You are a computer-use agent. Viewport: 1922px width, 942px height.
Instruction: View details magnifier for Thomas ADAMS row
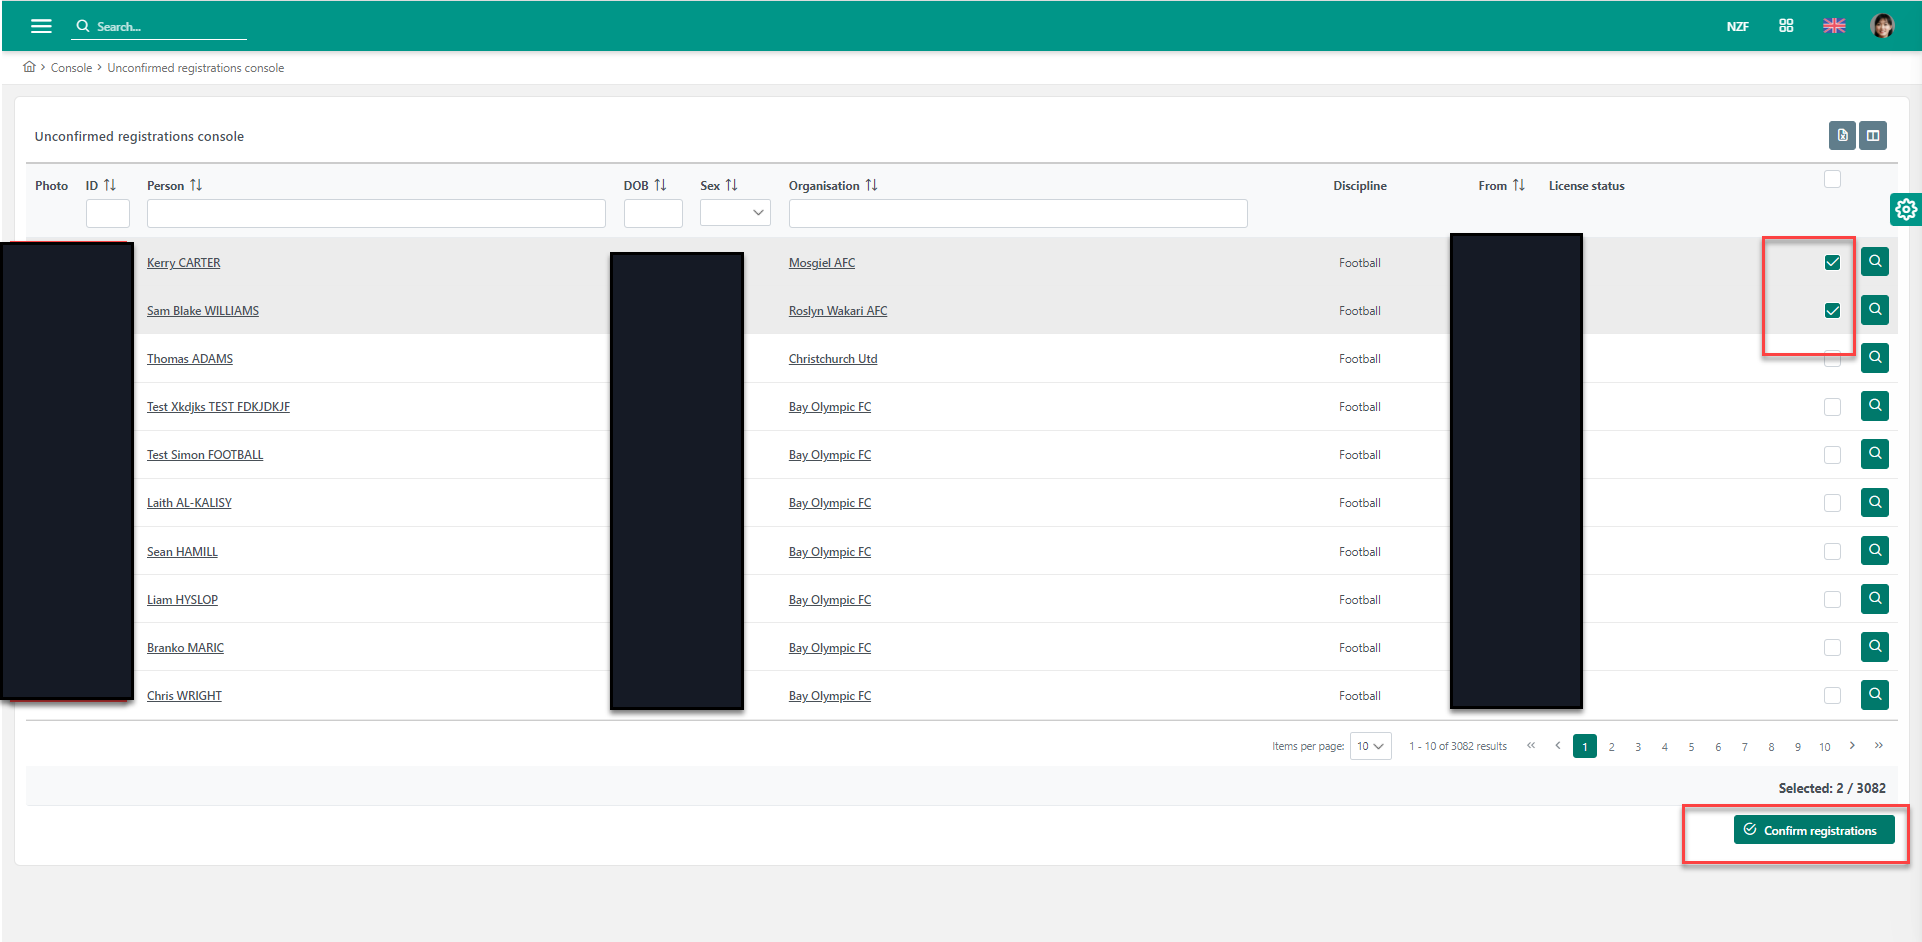click(x=1875, y=358)
